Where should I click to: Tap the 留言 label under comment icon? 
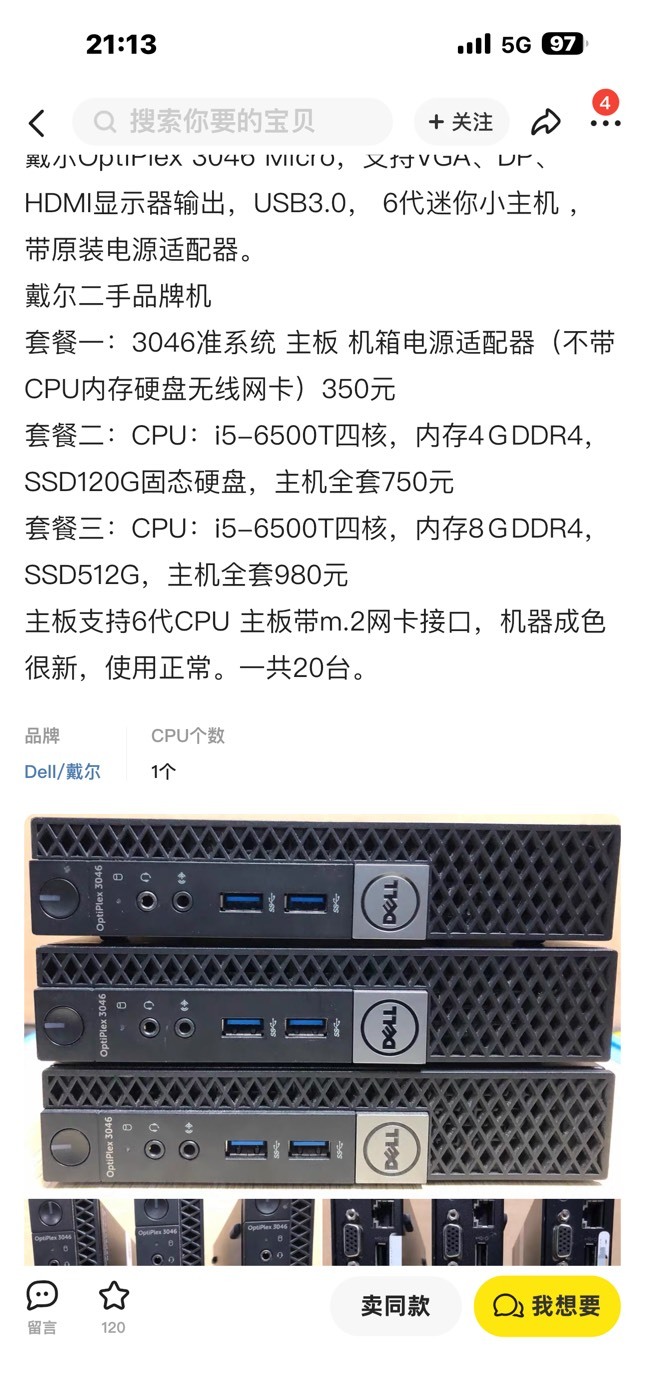[42, 1327]
